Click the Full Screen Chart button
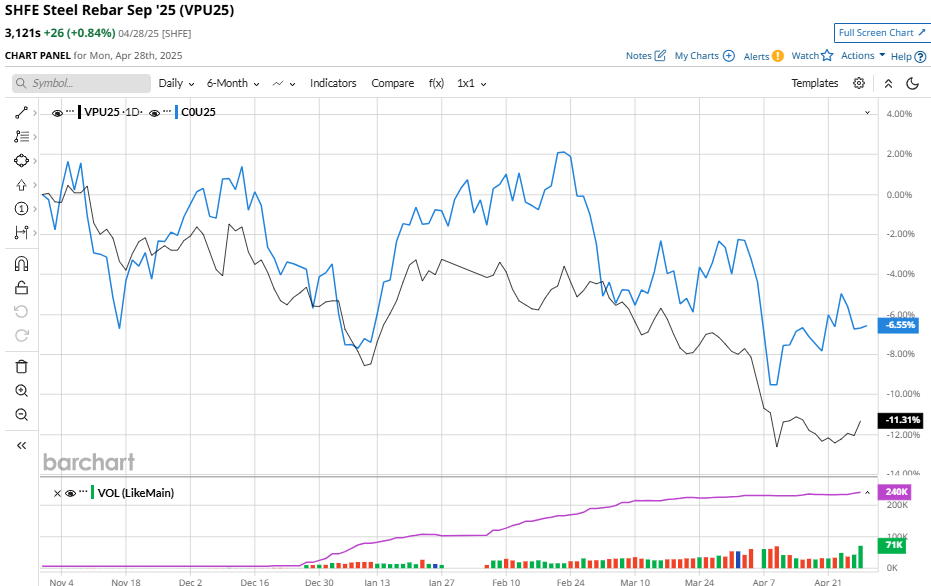Screen dimensions: 931x586 [881, 33]
